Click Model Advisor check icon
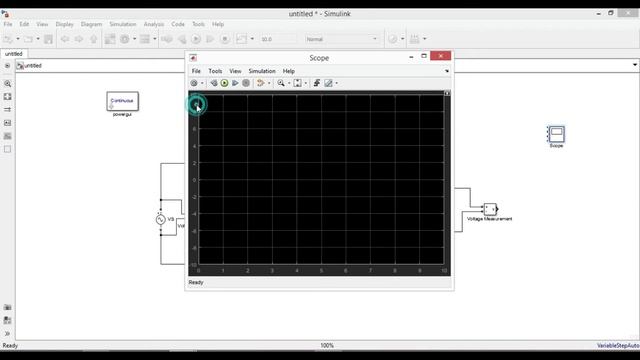Screen dimensions: 640x360 392,39
